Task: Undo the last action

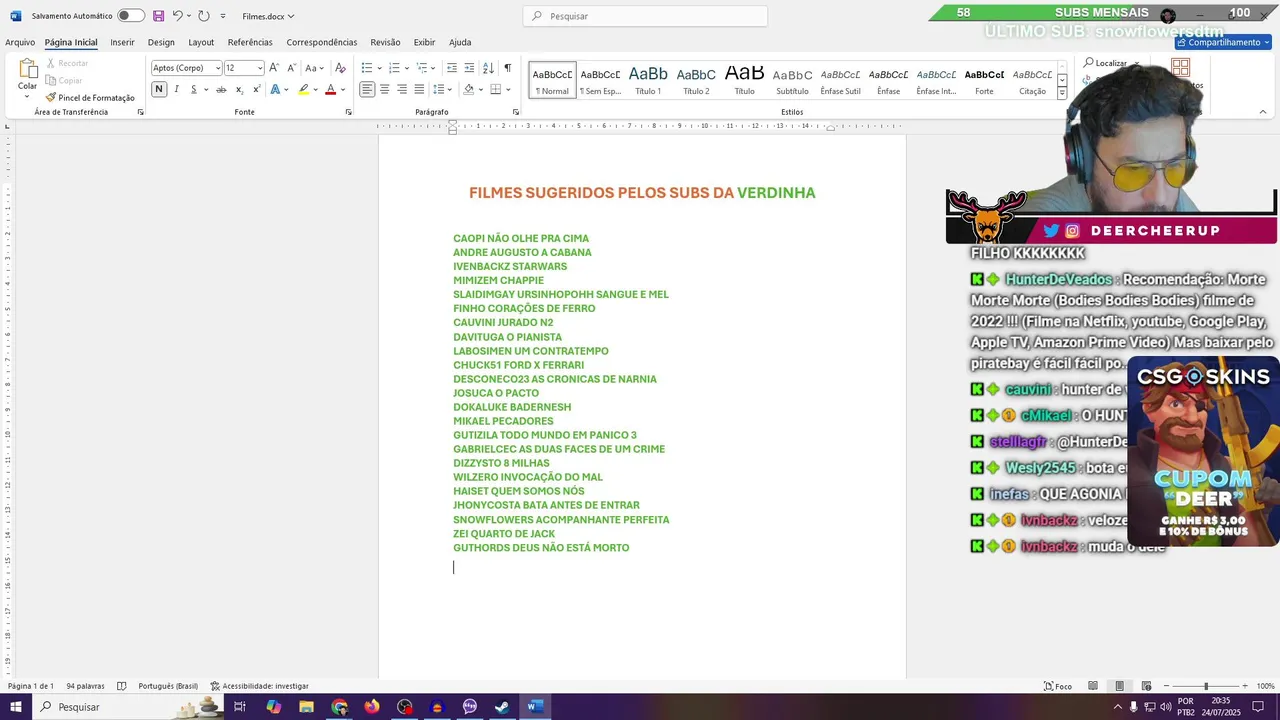Action: click(x=177, y=16)
